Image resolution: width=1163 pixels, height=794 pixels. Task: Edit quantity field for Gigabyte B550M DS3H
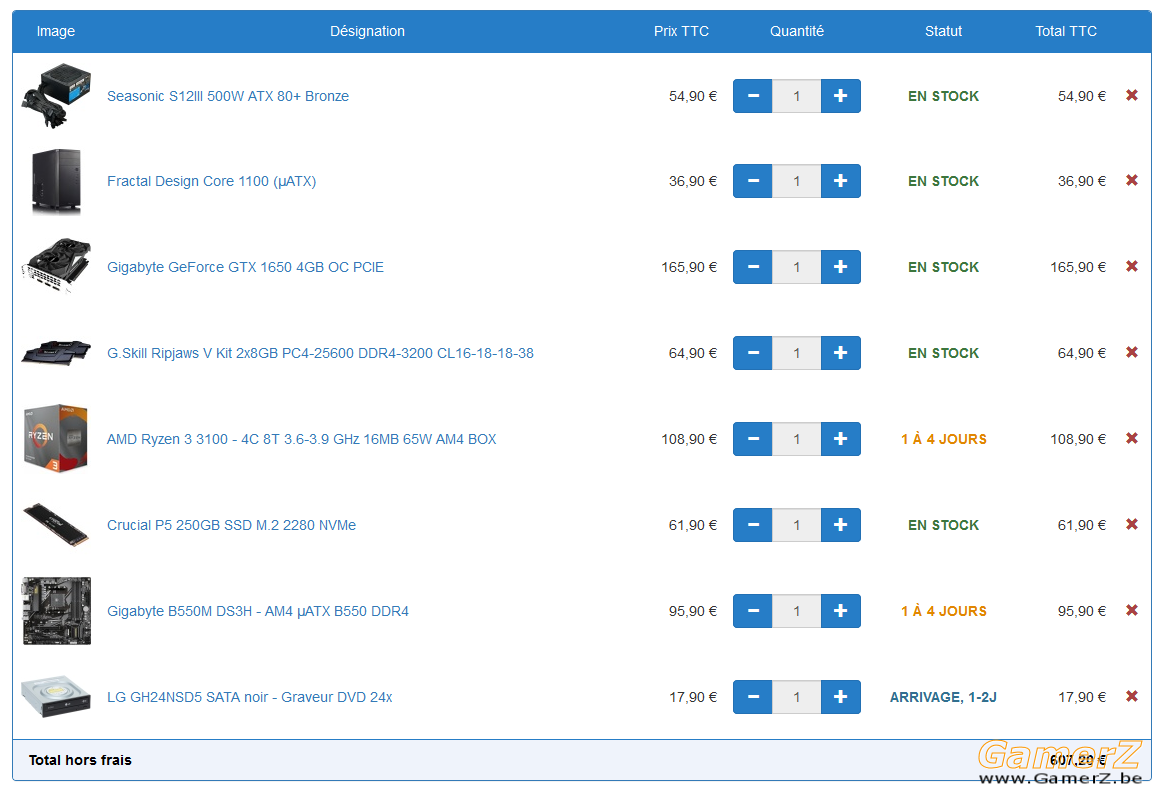click(x=797, y=611)
